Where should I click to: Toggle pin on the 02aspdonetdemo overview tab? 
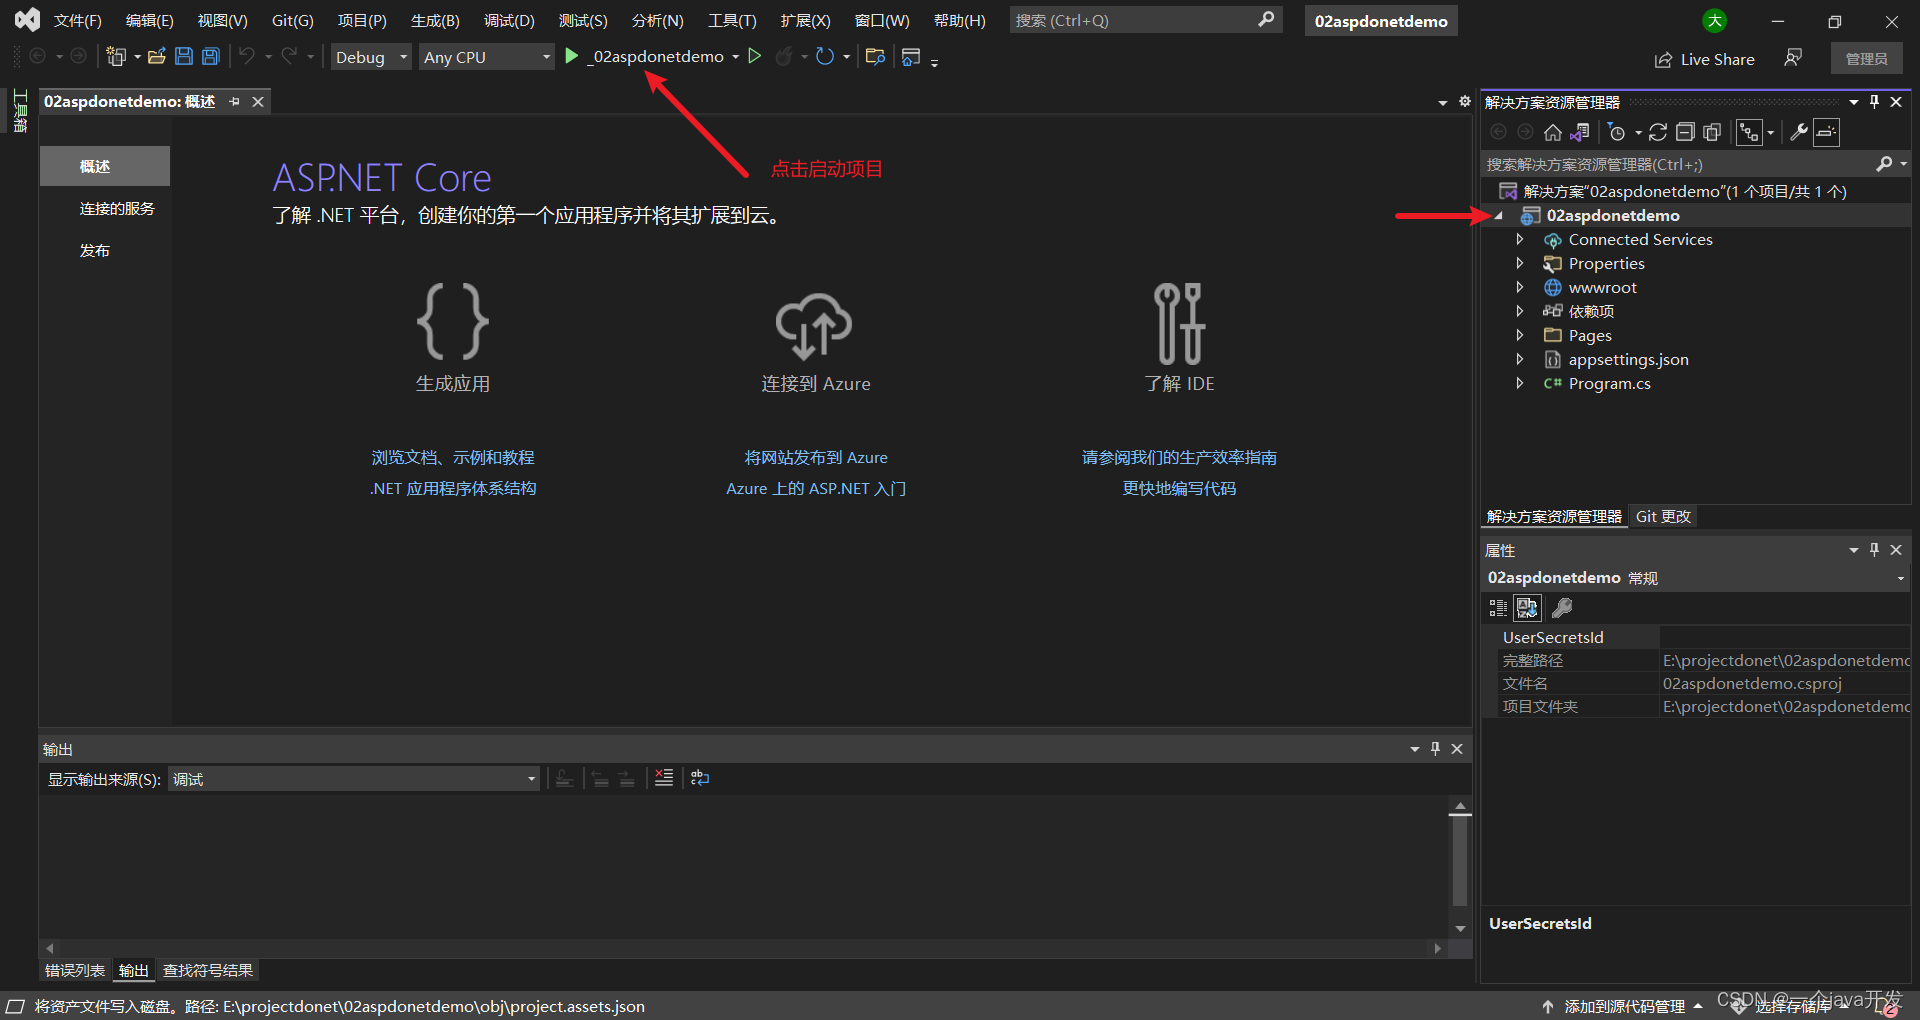point(234,102)
